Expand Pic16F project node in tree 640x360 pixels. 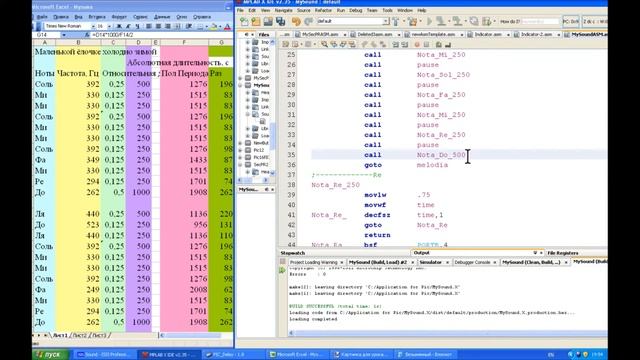pyautogui.click(x=240, y=157)
